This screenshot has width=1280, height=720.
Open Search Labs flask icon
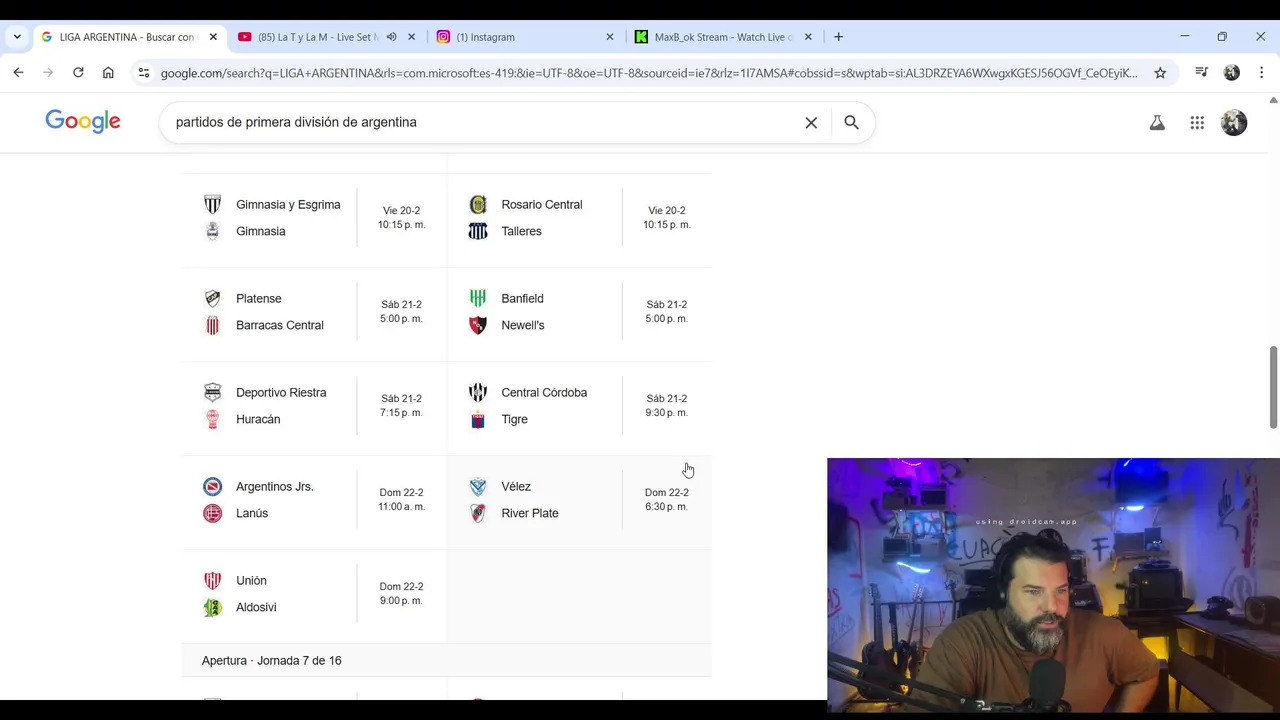(1157, 122)
